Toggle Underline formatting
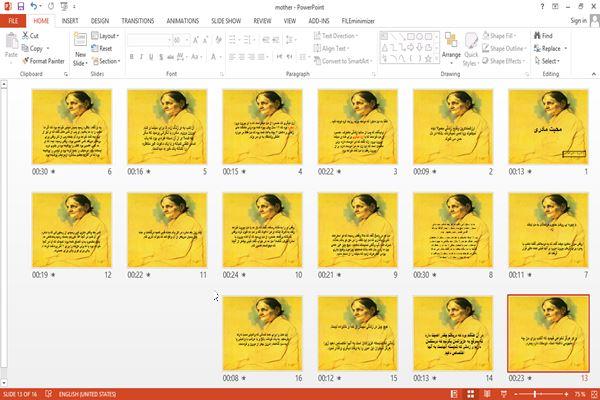The image size is (600, 400). (151, 57)
